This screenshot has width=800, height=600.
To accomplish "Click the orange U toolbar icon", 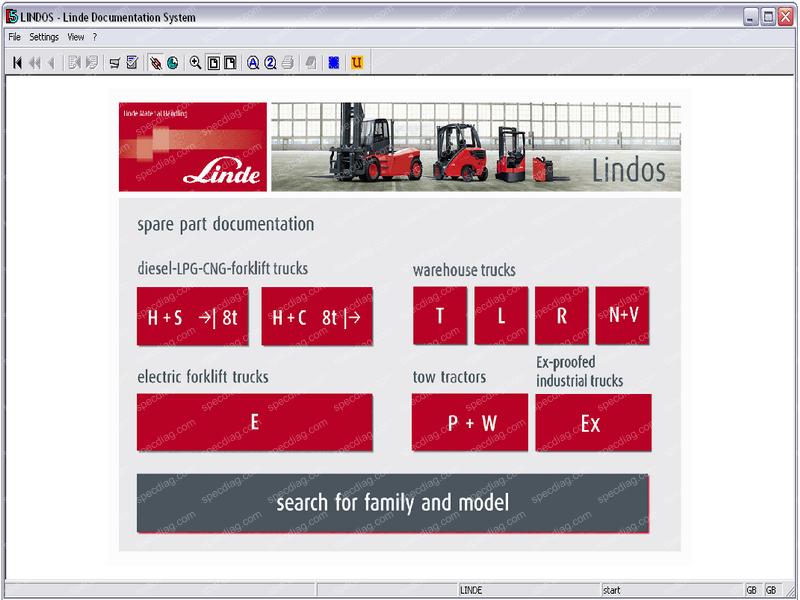I will (357, 63).
